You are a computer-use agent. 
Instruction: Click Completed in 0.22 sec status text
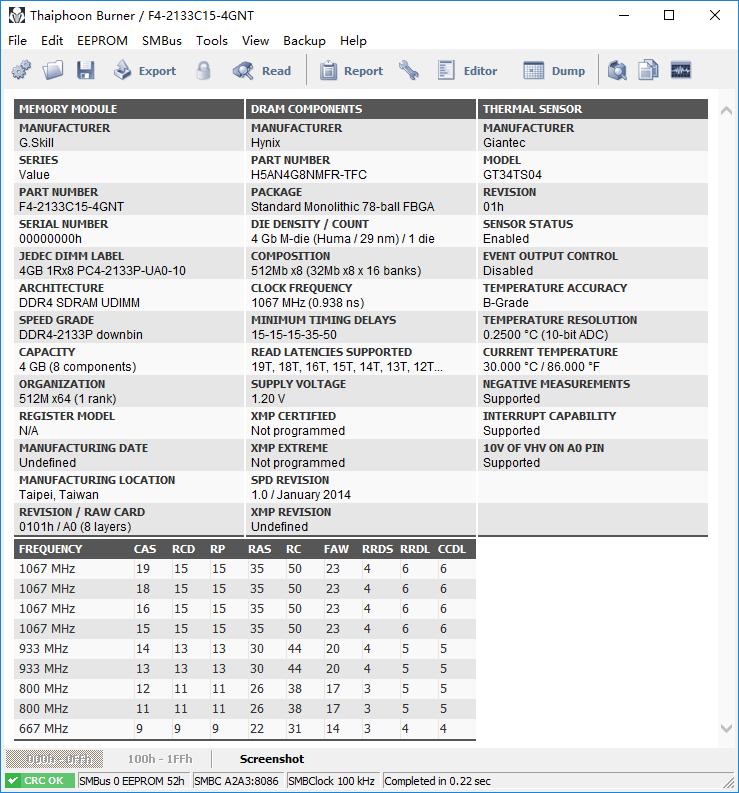pos(437,780)
